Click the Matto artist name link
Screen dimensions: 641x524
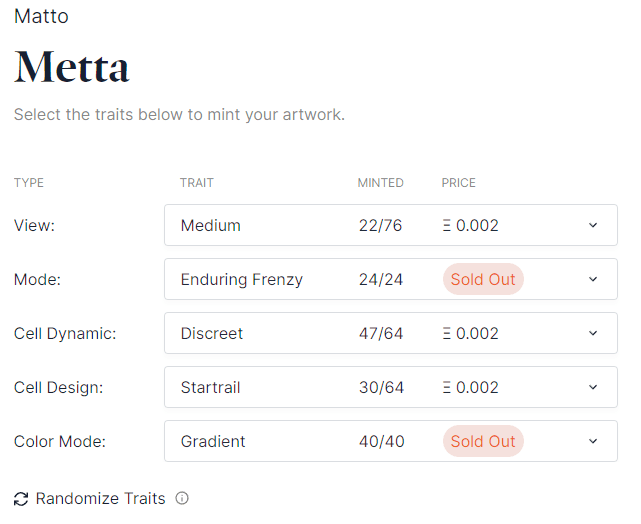pyautogui.click(x=41, y=16)
